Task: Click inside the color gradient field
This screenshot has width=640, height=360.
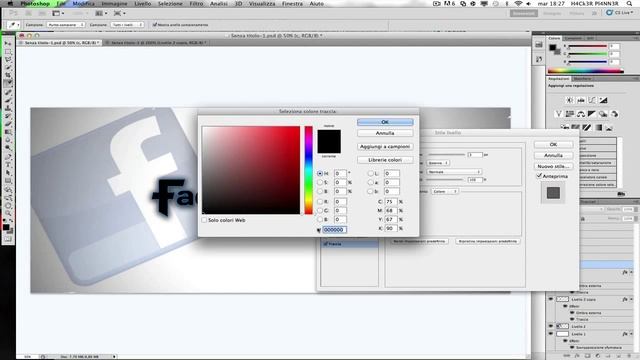Action: 251,170
